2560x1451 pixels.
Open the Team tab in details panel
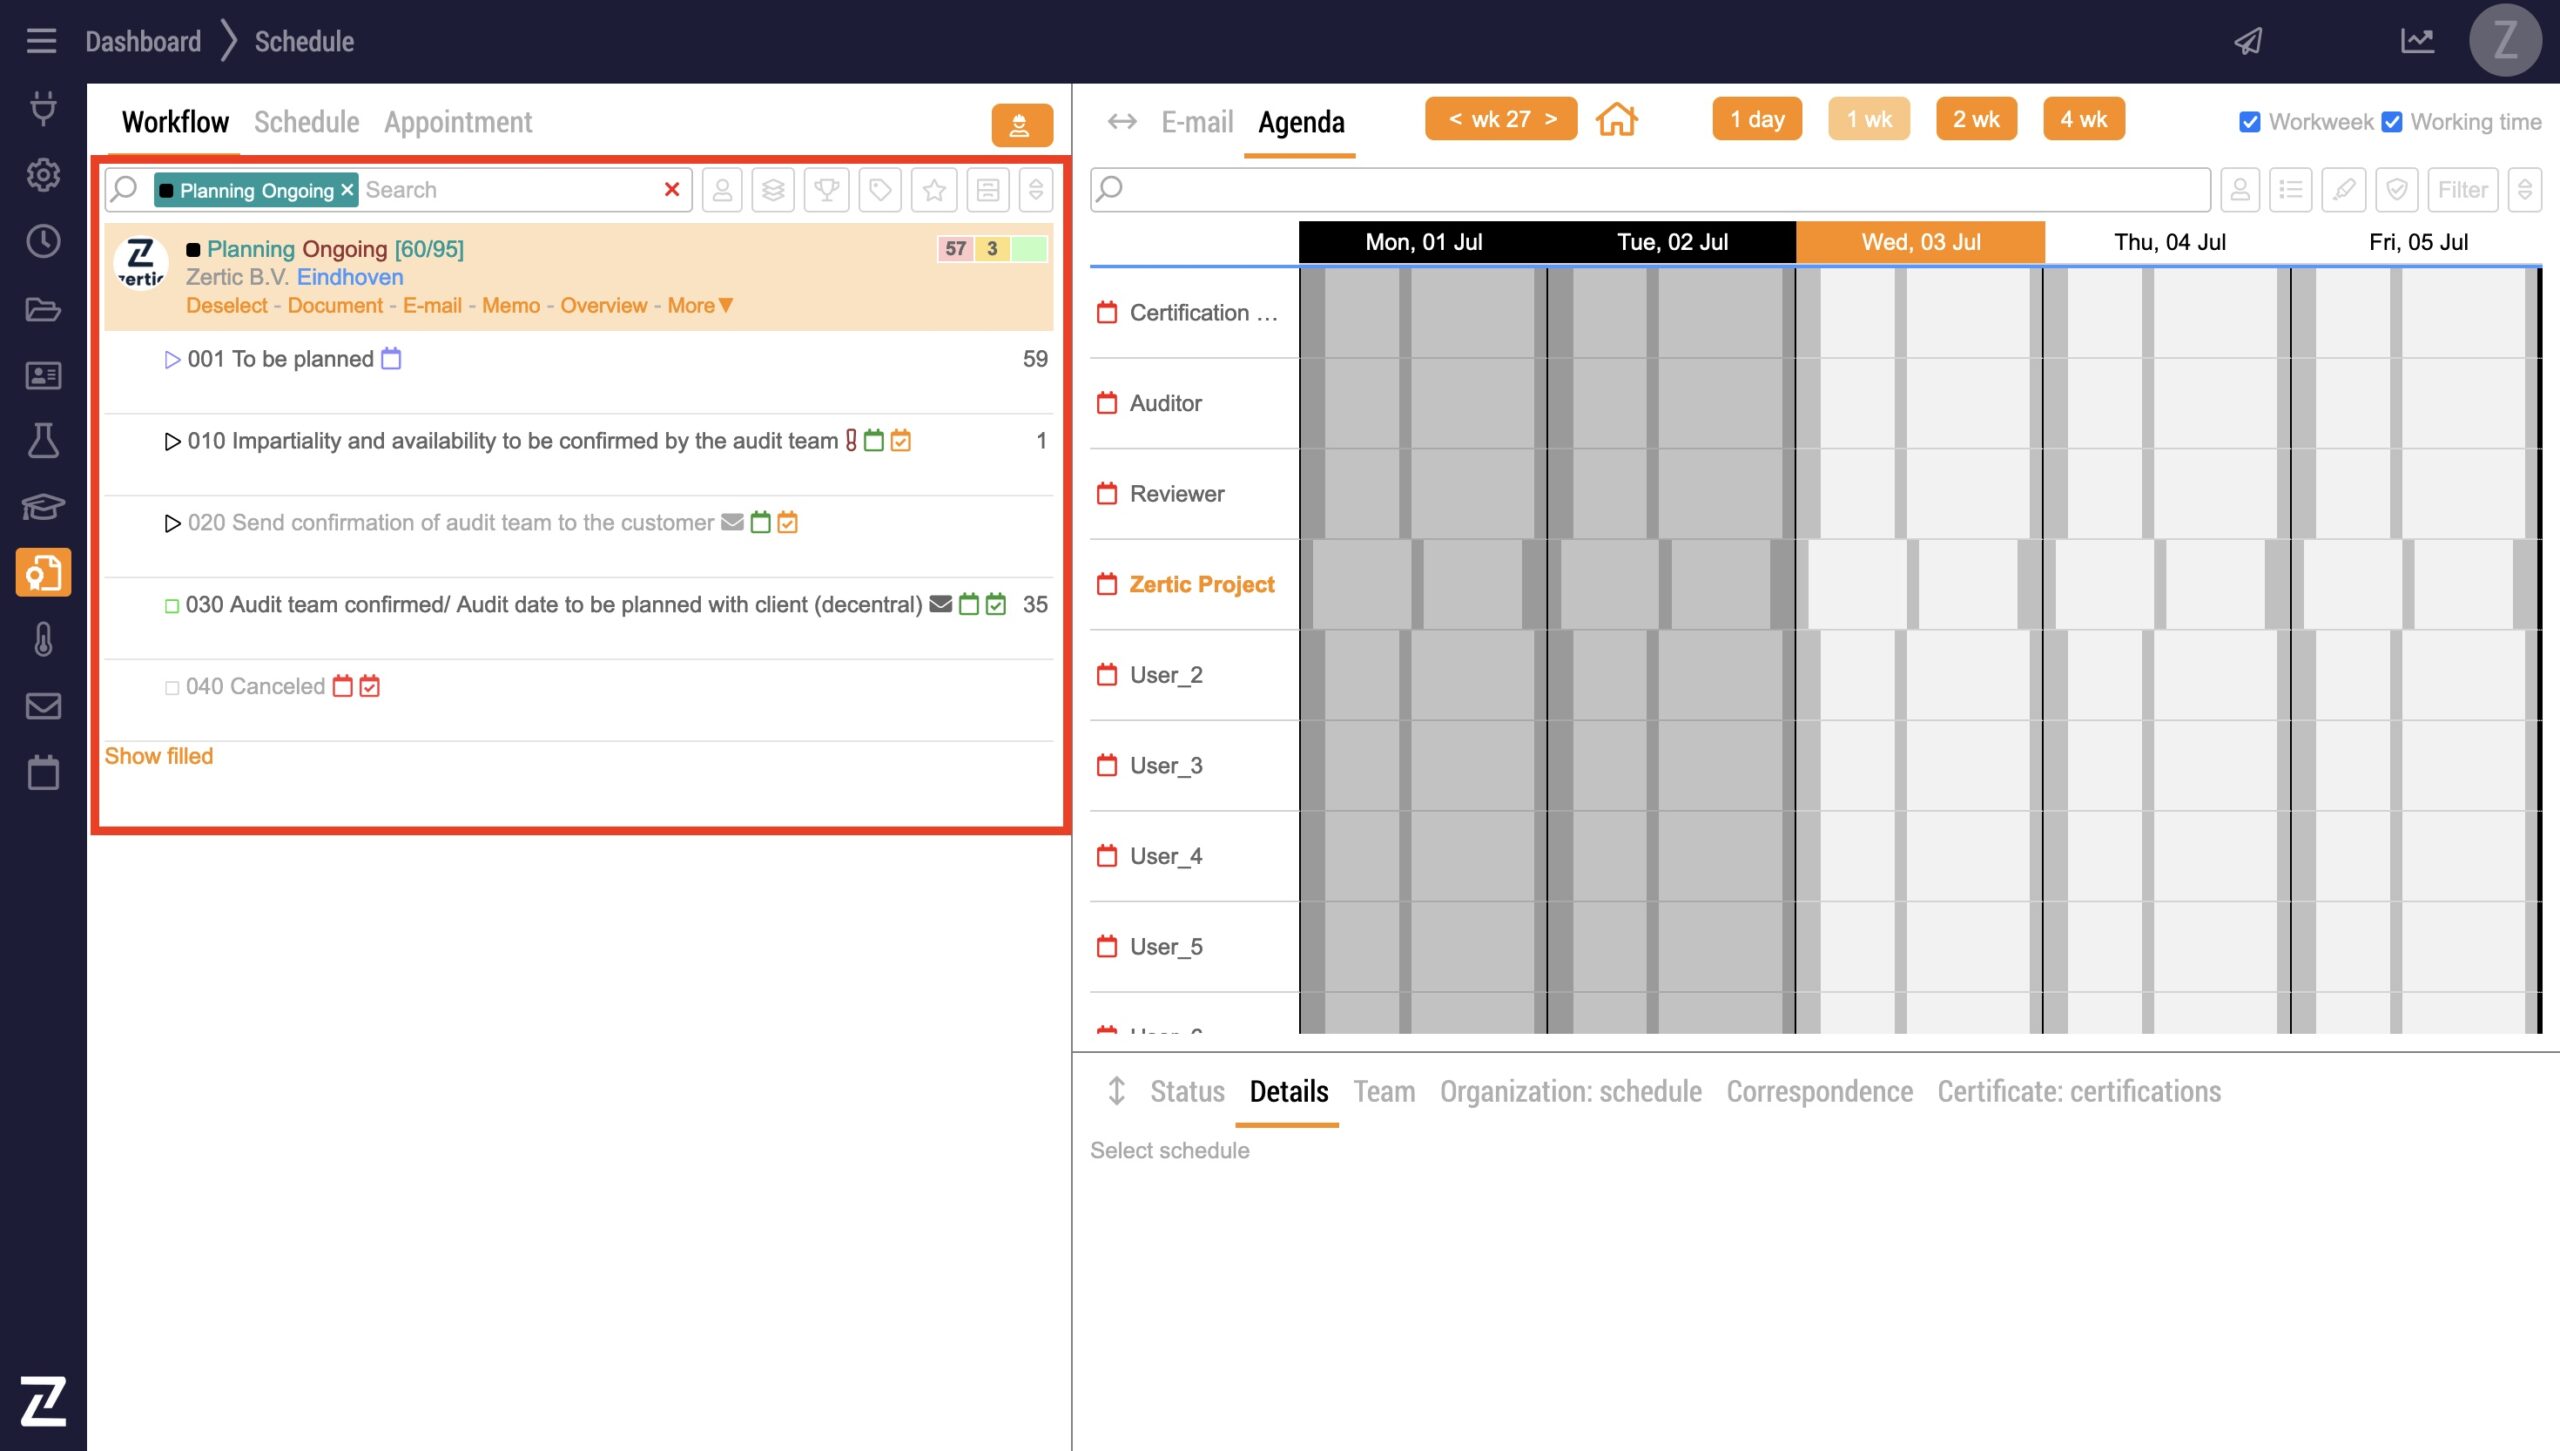coord(1384,1091)
